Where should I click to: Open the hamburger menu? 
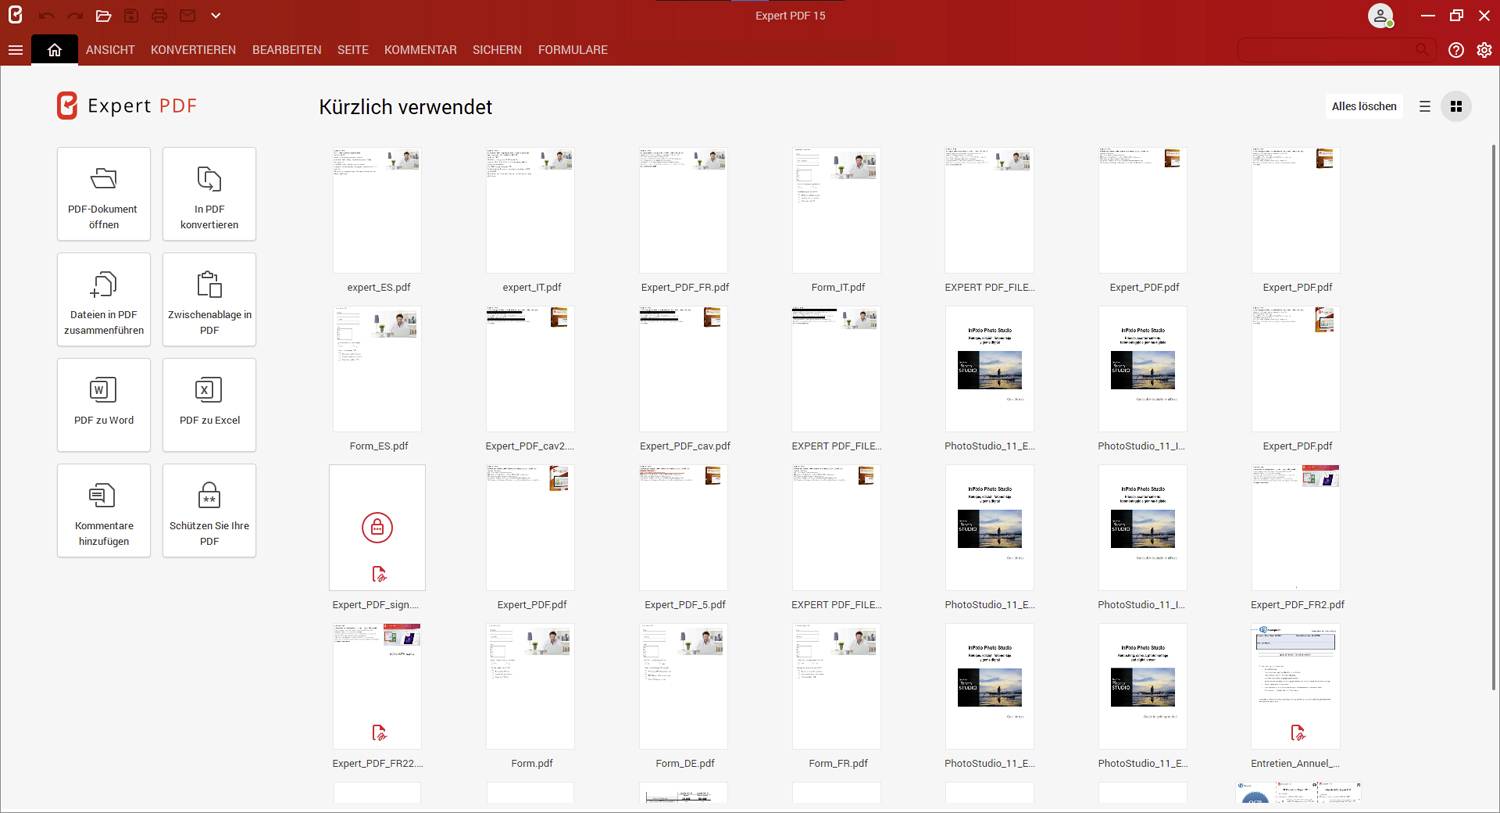click(15, 49)
